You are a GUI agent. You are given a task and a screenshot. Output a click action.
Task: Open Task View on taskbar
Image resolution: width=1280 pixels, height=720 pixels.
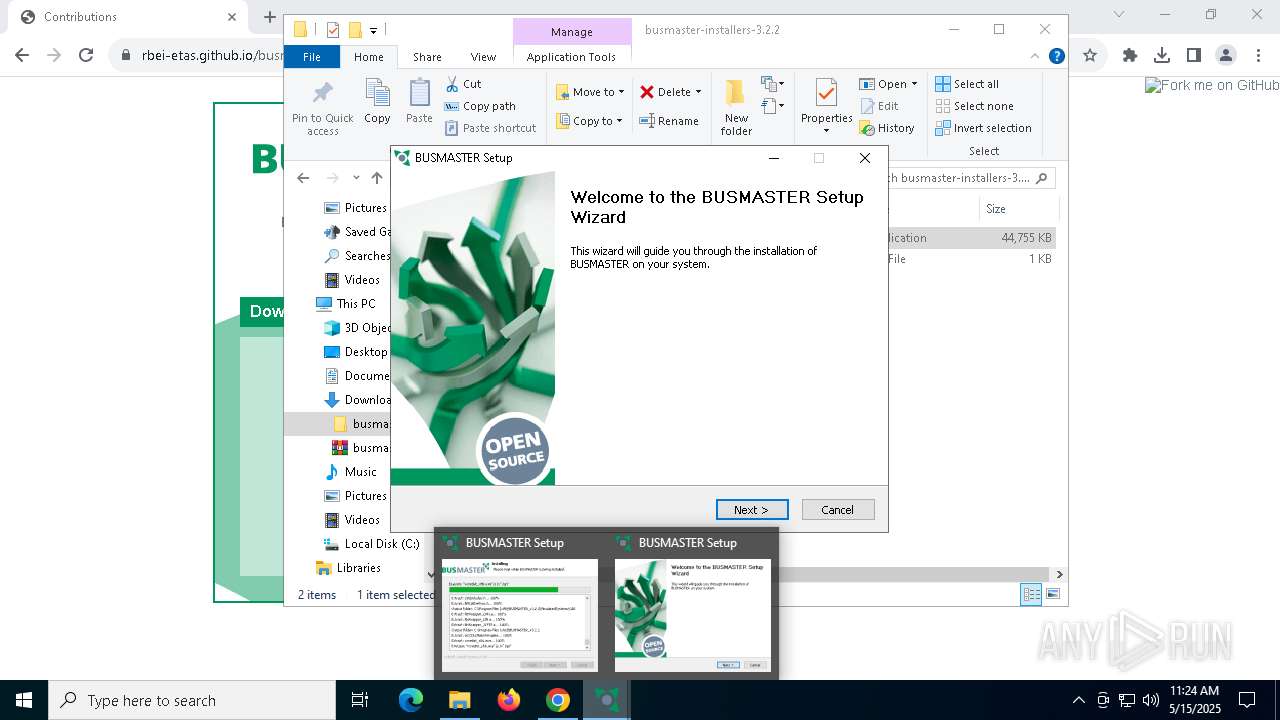tap(360, 700)
